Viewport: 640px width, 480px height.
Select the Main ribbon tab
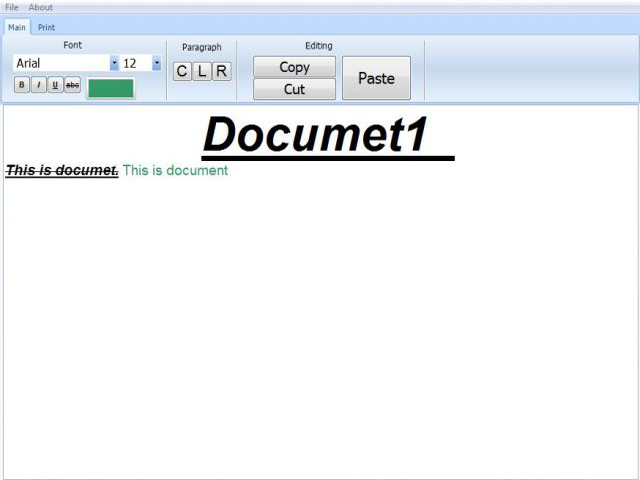(17, 27)
